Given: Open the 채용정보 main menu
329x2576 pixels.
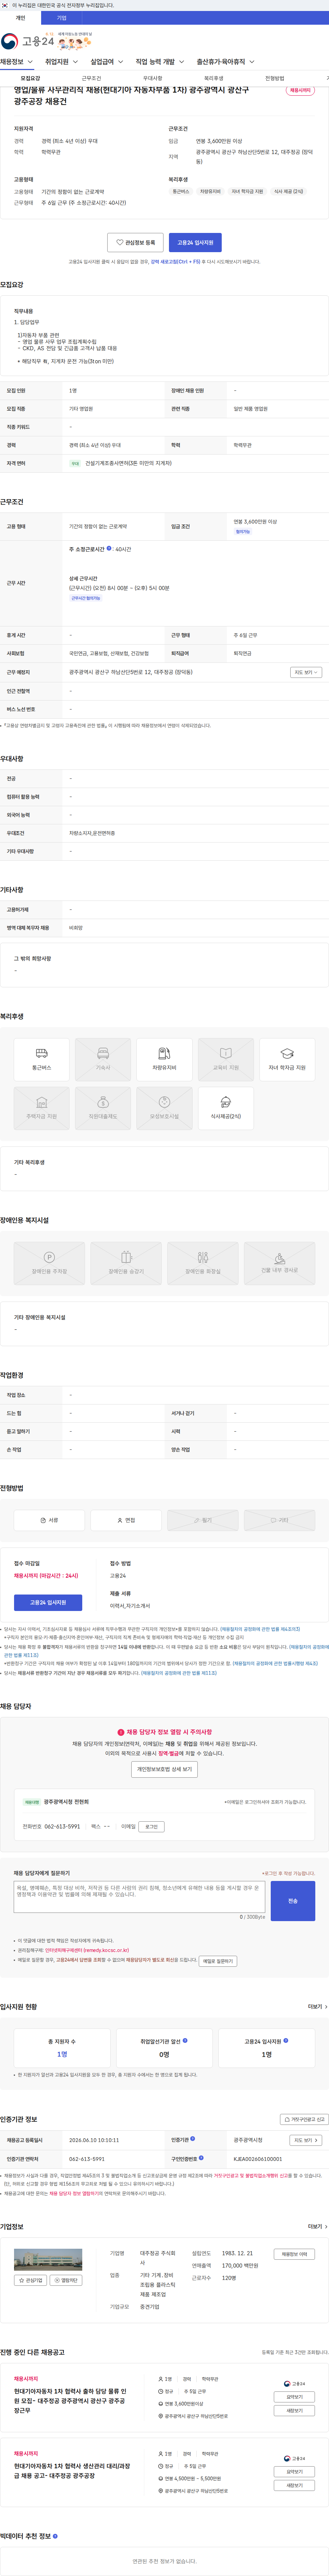Looking at the screenshot, I should (16, 62).
